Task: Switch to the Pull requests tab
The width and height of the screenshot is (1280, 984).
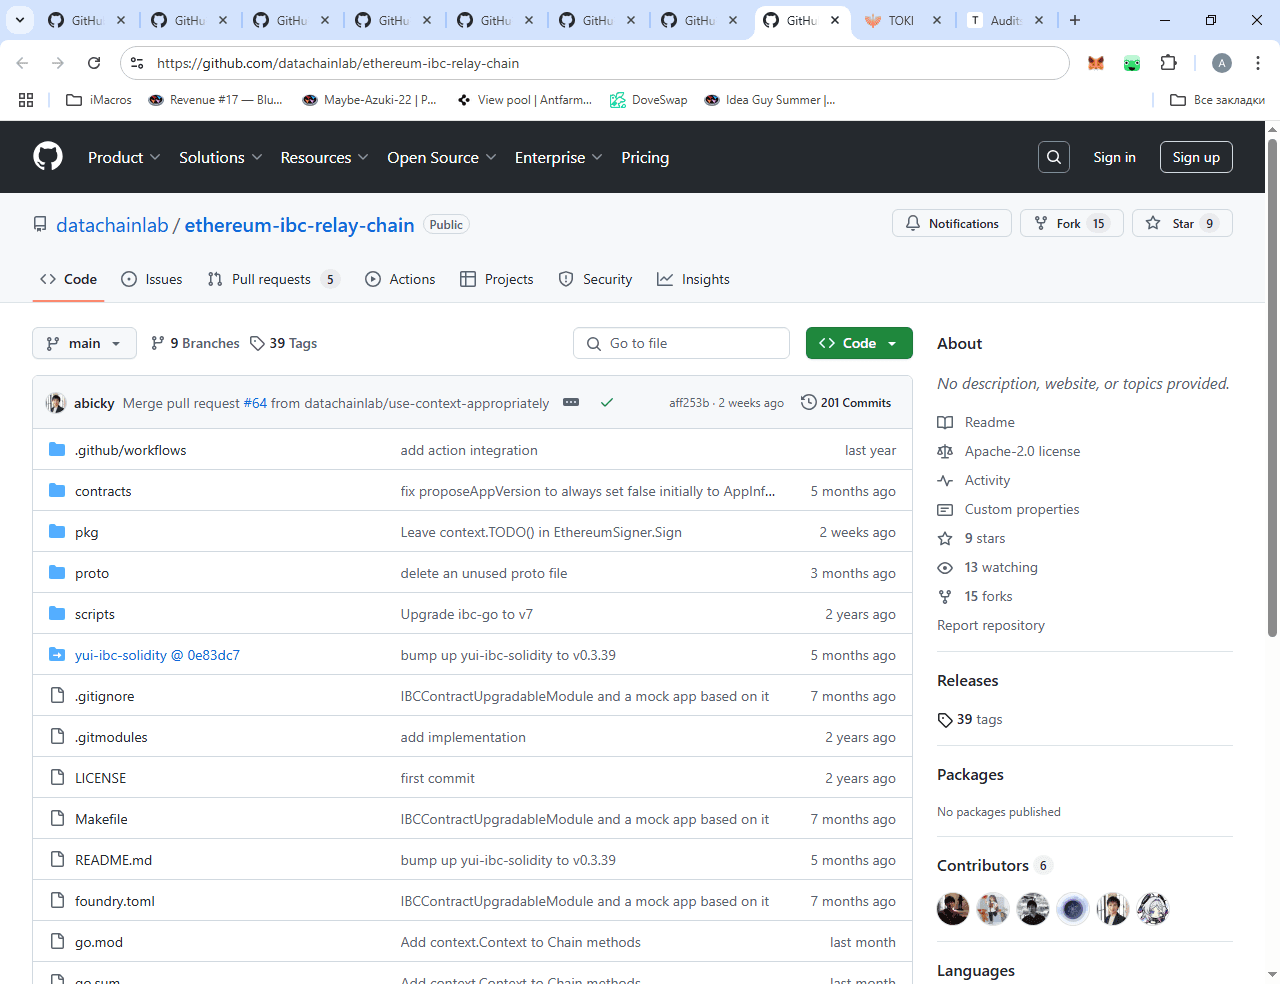Action: click(273, 279)
